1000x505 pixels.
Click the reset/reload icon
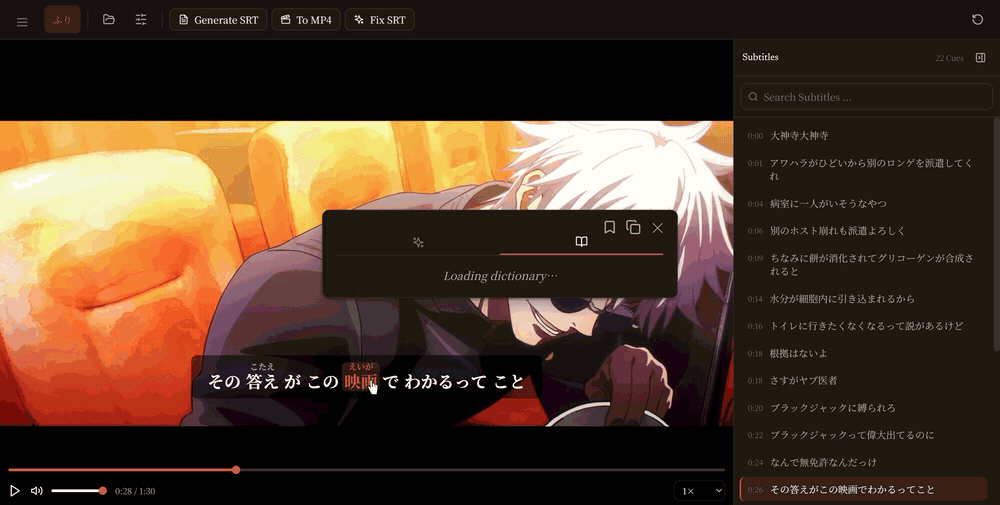click(x=977, y=20)
